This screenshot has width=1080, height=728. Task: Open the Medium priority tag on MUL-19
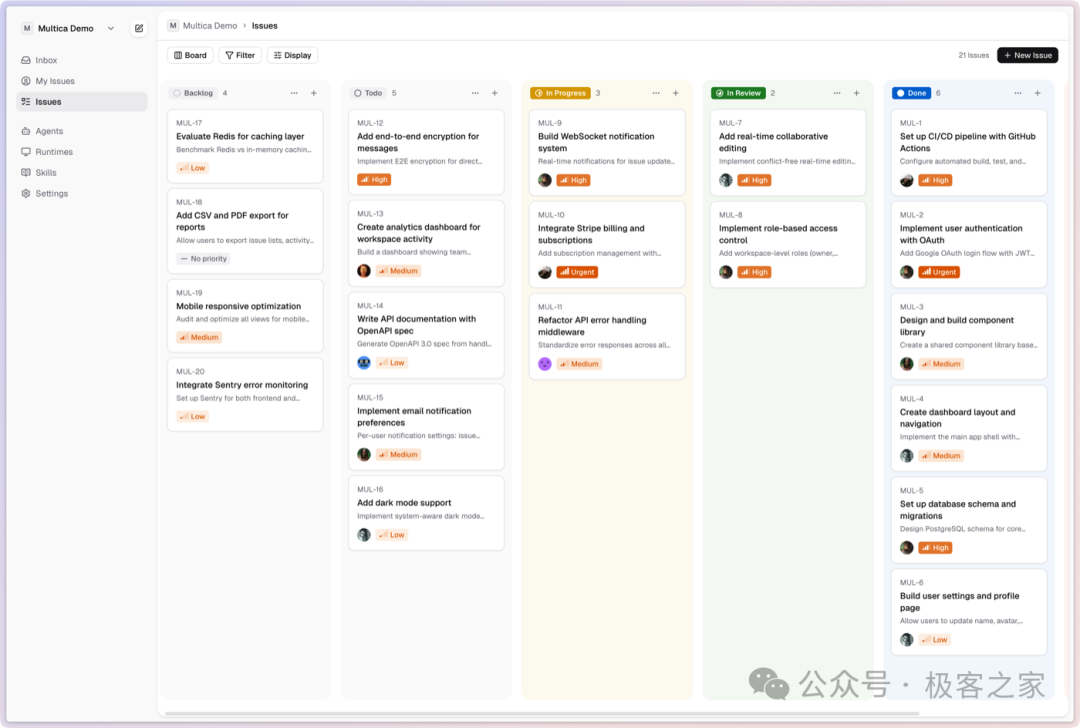click(199, 337)
